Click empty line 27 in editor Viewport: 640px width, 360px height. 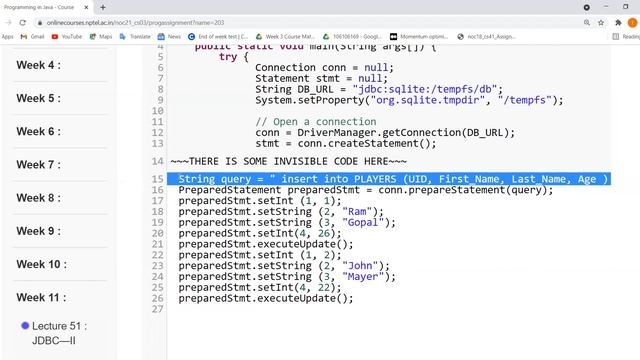[x=389, y=309]
